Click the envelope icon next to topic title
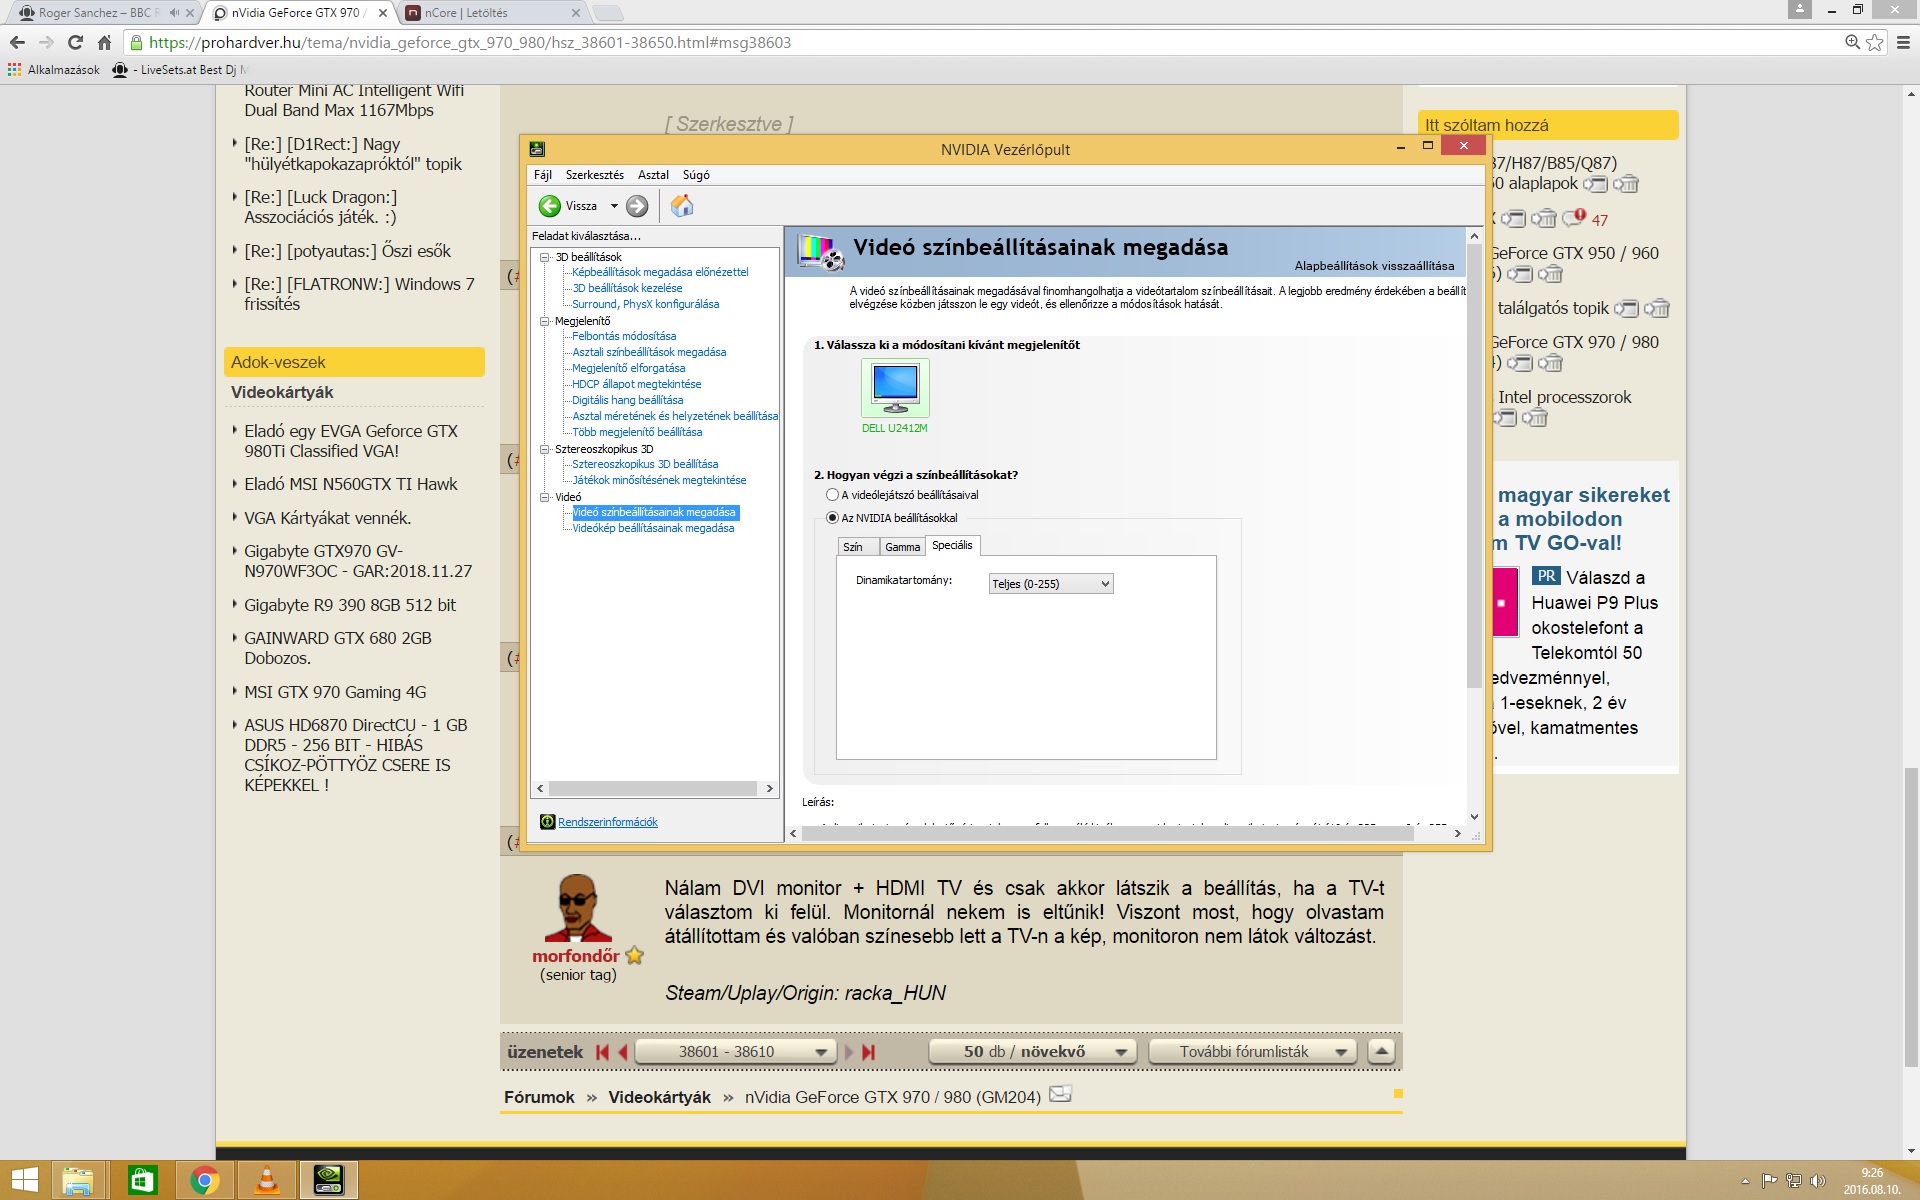The image size is (1920, 1200). point(1061,1094)
